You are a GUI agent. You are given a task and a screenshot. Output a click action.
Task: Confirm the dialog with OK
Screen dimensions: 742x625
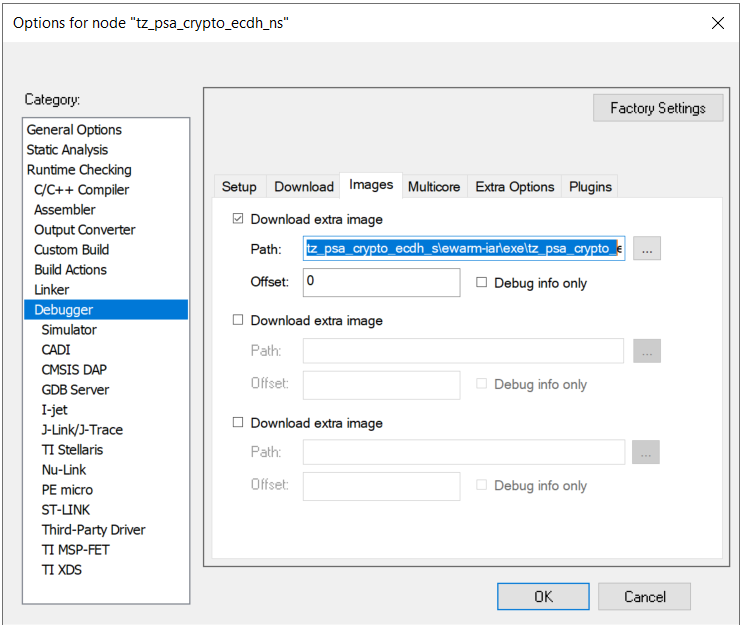click(x=543, y=597)
